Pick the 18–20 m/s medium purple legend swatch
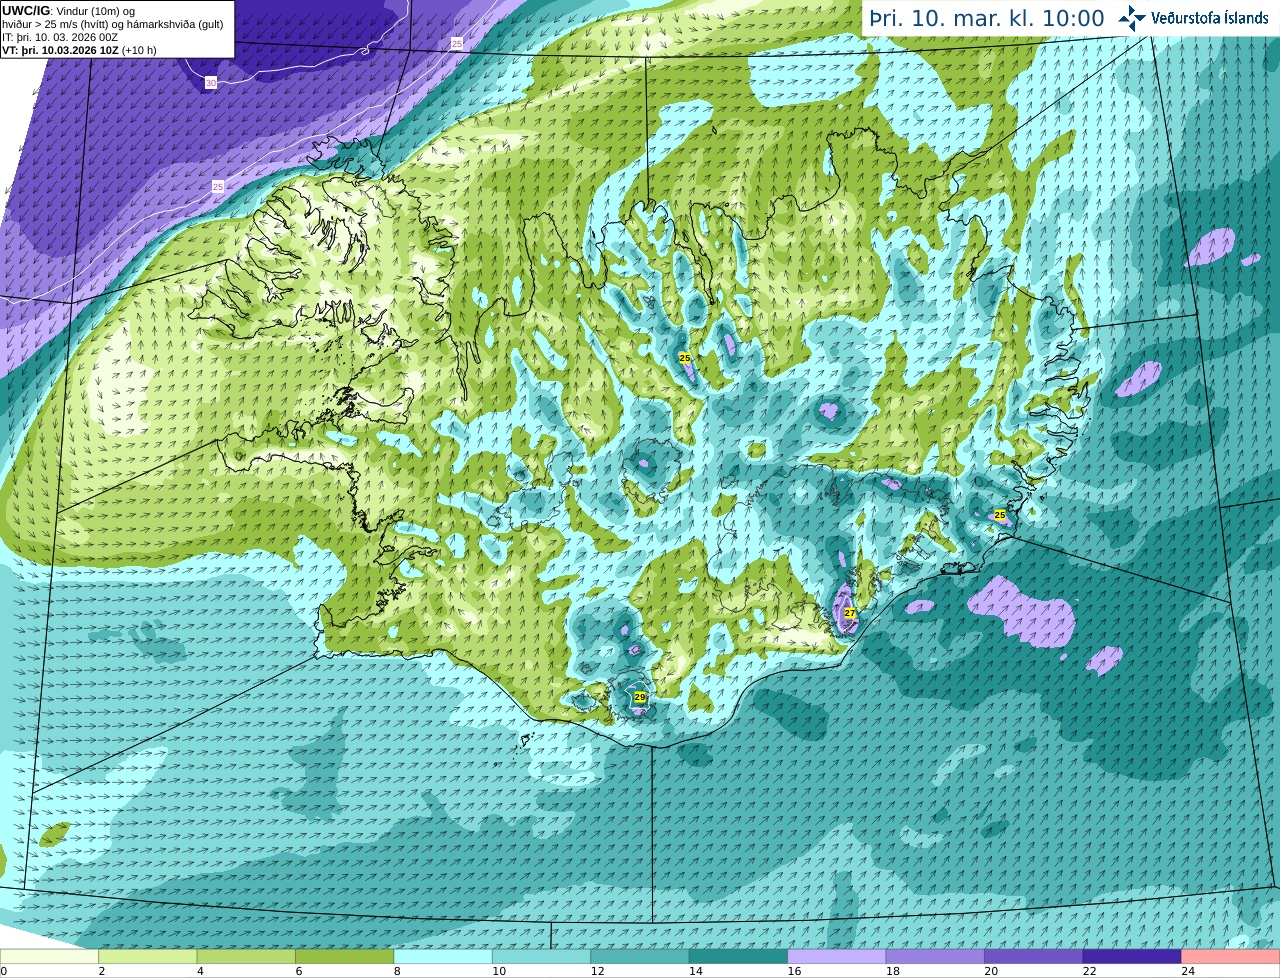The image size is (1280, 978). click(935, 957)
